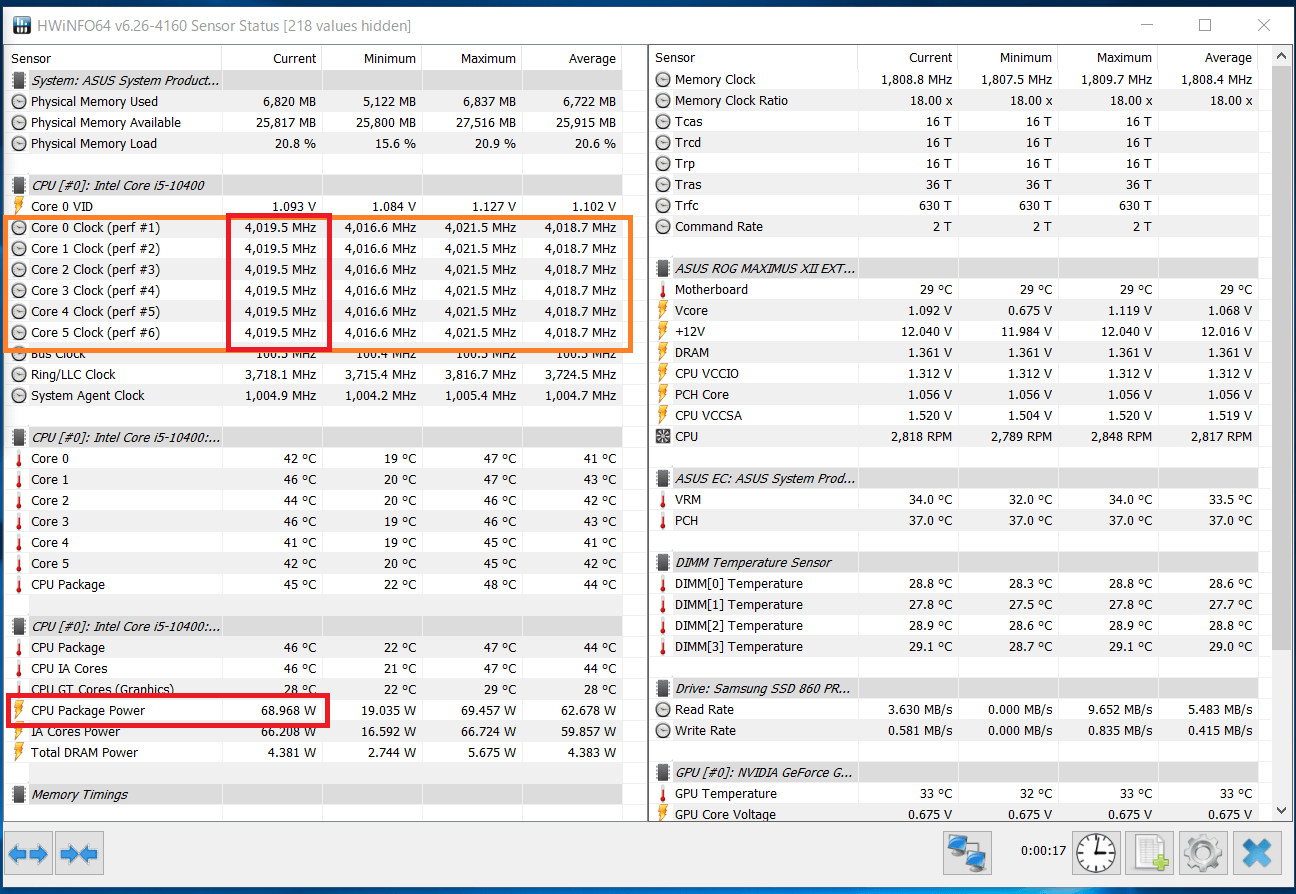Image resolution: width=1296 pixels, height=894 pixels.
Task: Click the 2,818 RPM current CPU fan value
Action: click(920, 436)
